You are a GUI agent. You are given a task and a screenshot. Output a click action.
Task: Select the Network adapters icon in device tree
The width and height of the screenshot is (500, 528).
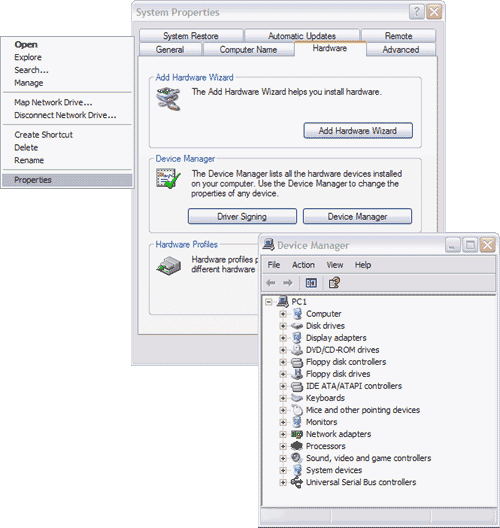297,434
